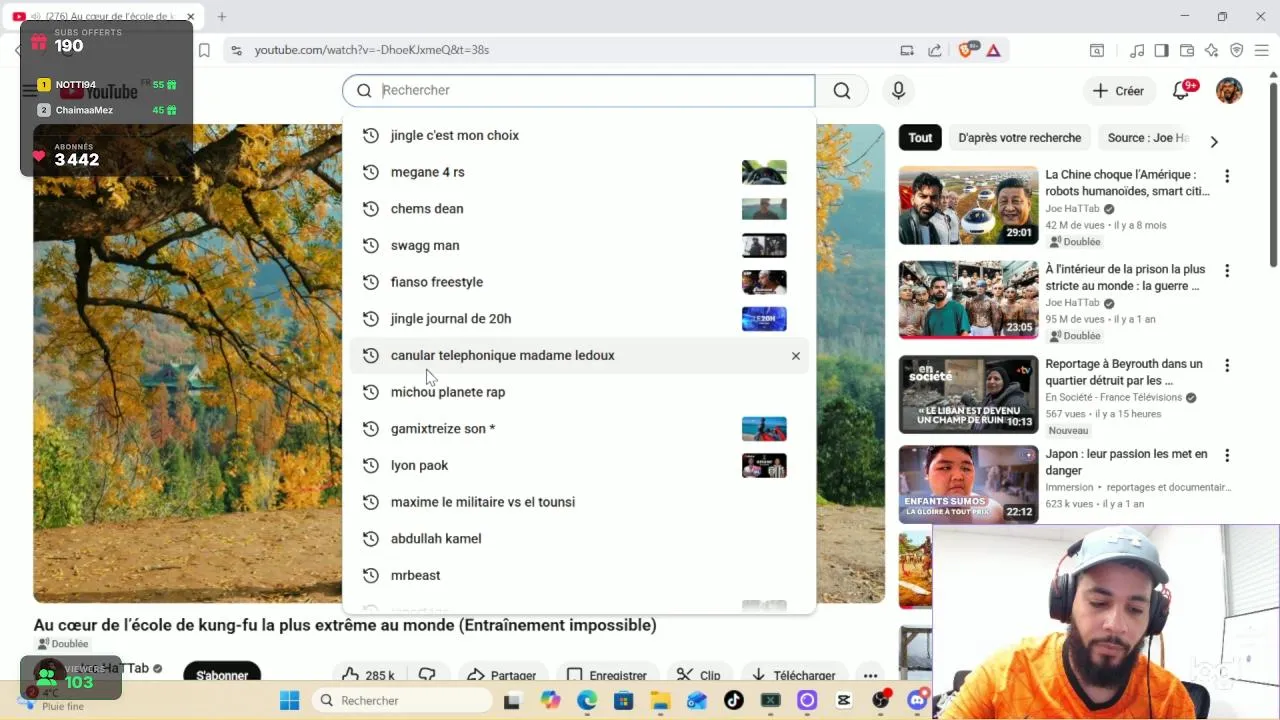
Task: Click the 'Clip' button
Action: [699, 675]
